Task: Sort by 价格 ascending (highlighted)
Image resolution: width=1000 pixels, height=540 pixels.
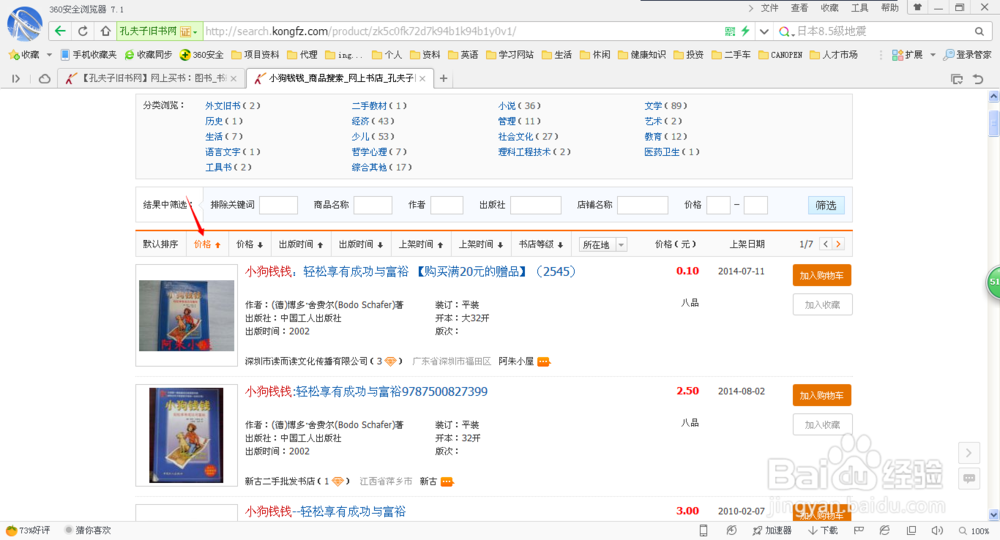Action: tap(207, 244)
